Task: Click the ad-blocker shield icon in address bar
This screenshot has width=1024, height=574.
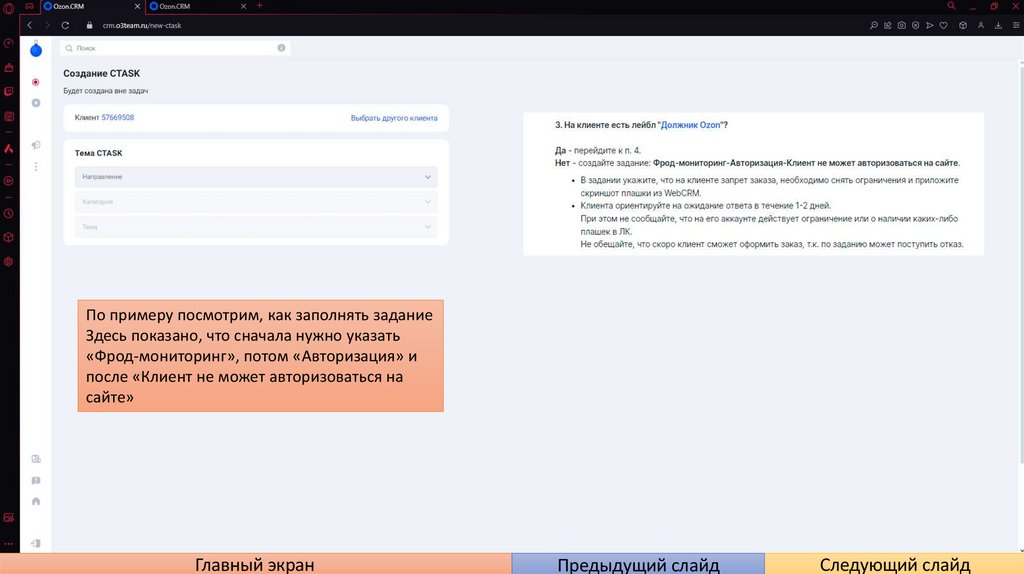Action: 916,25
